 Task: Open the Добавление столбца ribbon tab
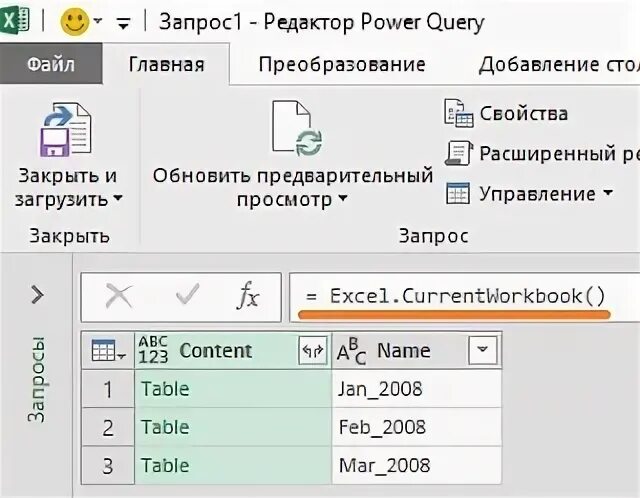tap(559, 64)
